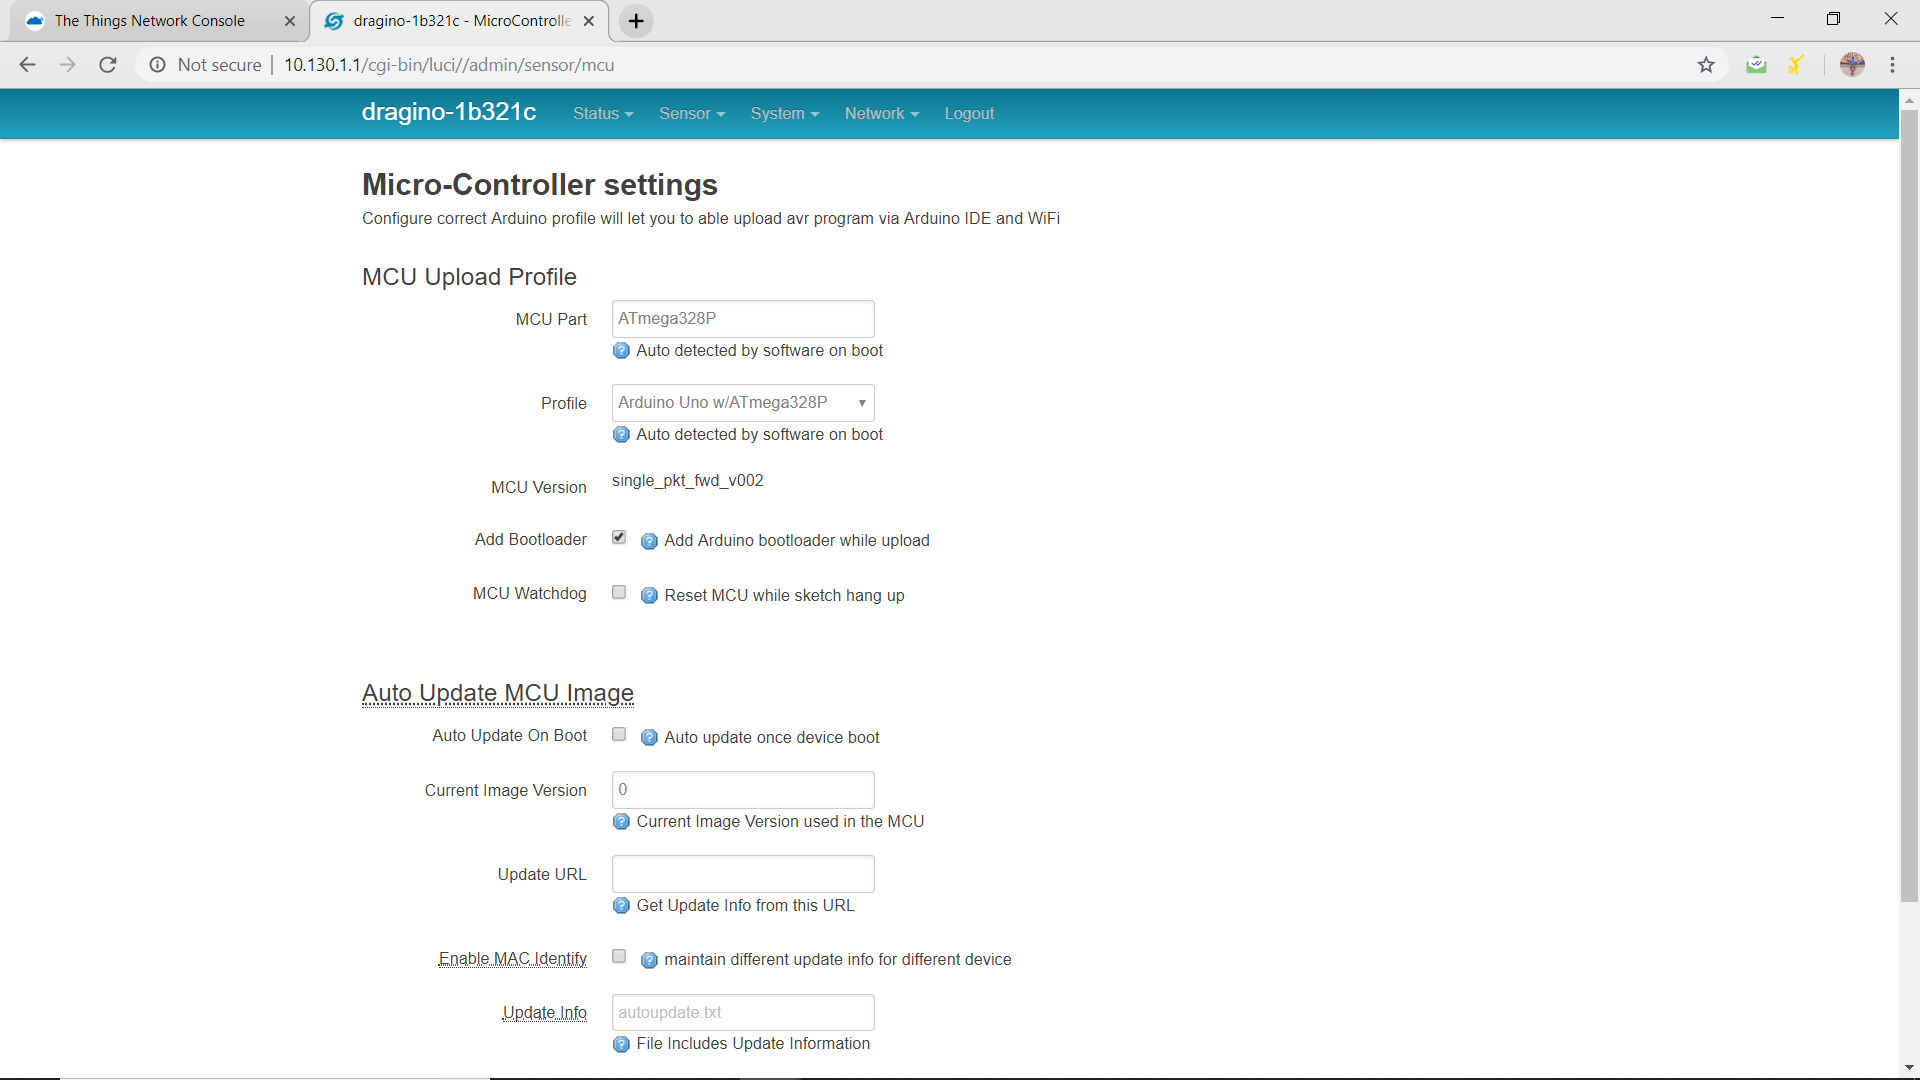Expand the Sensor menu
This screenshot has width=1920, height=1080.
[691, 113]
